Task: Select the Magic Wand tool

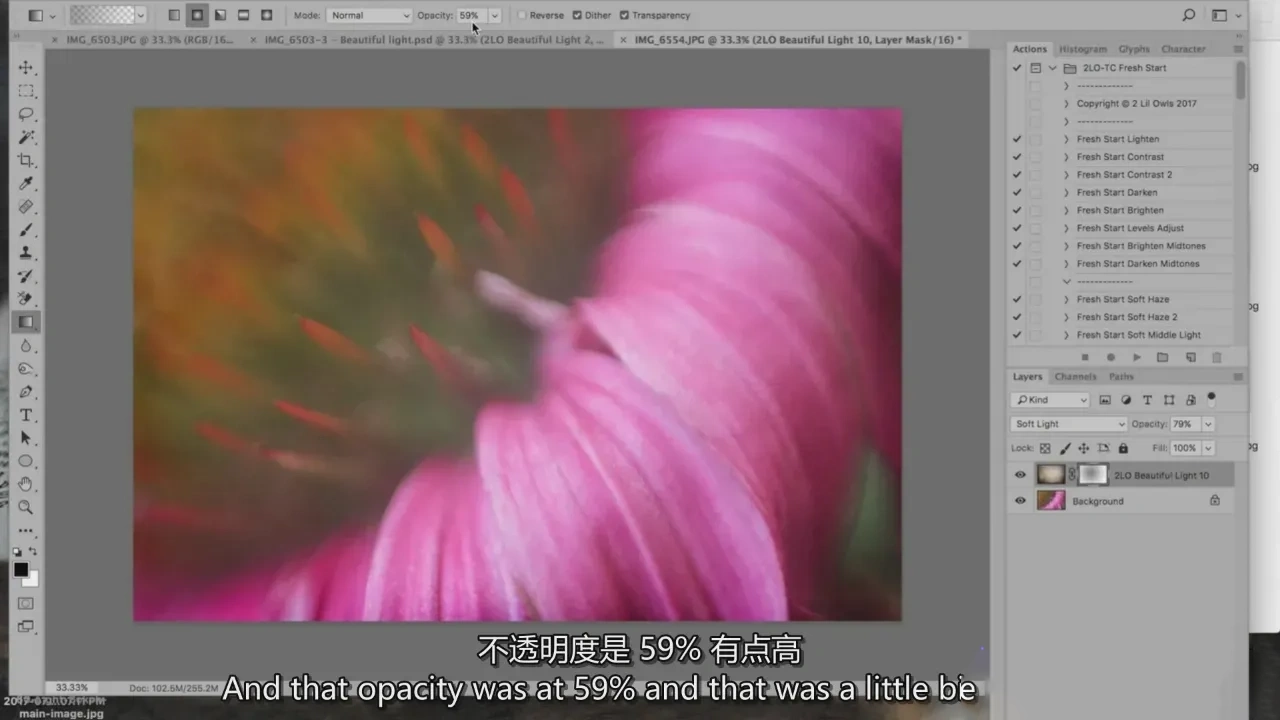Action: (x=26, y=137)
